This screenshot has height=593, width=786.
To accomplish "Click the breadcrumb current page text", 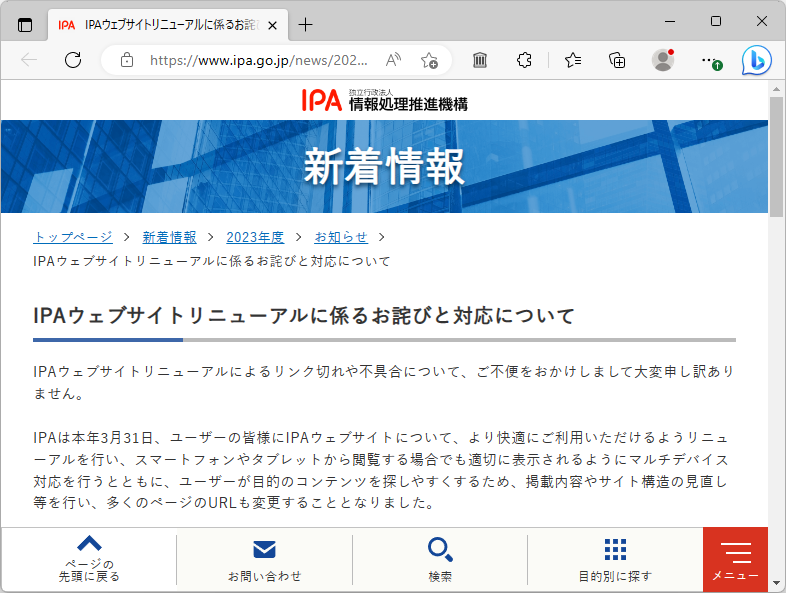I will pos(212,261).
